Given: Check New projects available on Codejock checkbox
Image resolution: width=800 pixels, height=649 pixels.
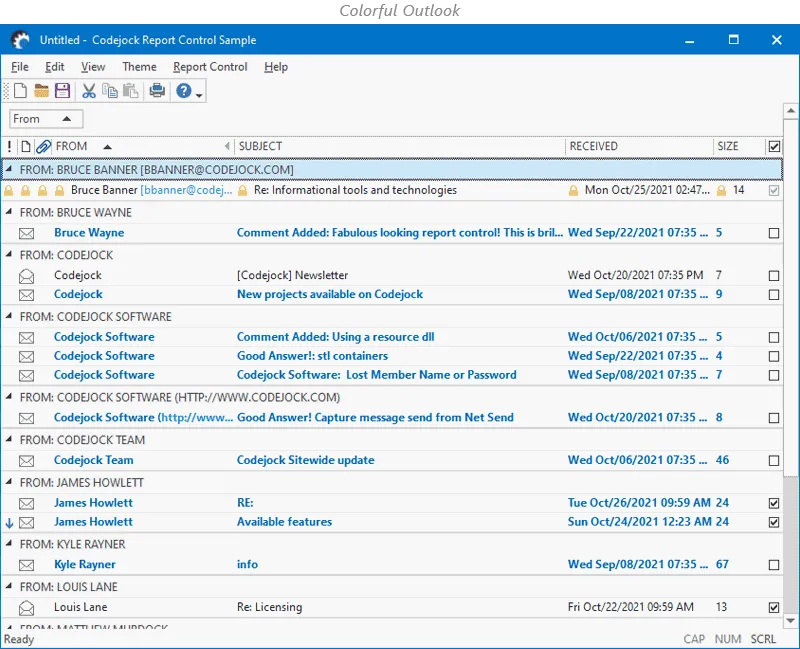Looking at the screenshot, I should 774,295.
